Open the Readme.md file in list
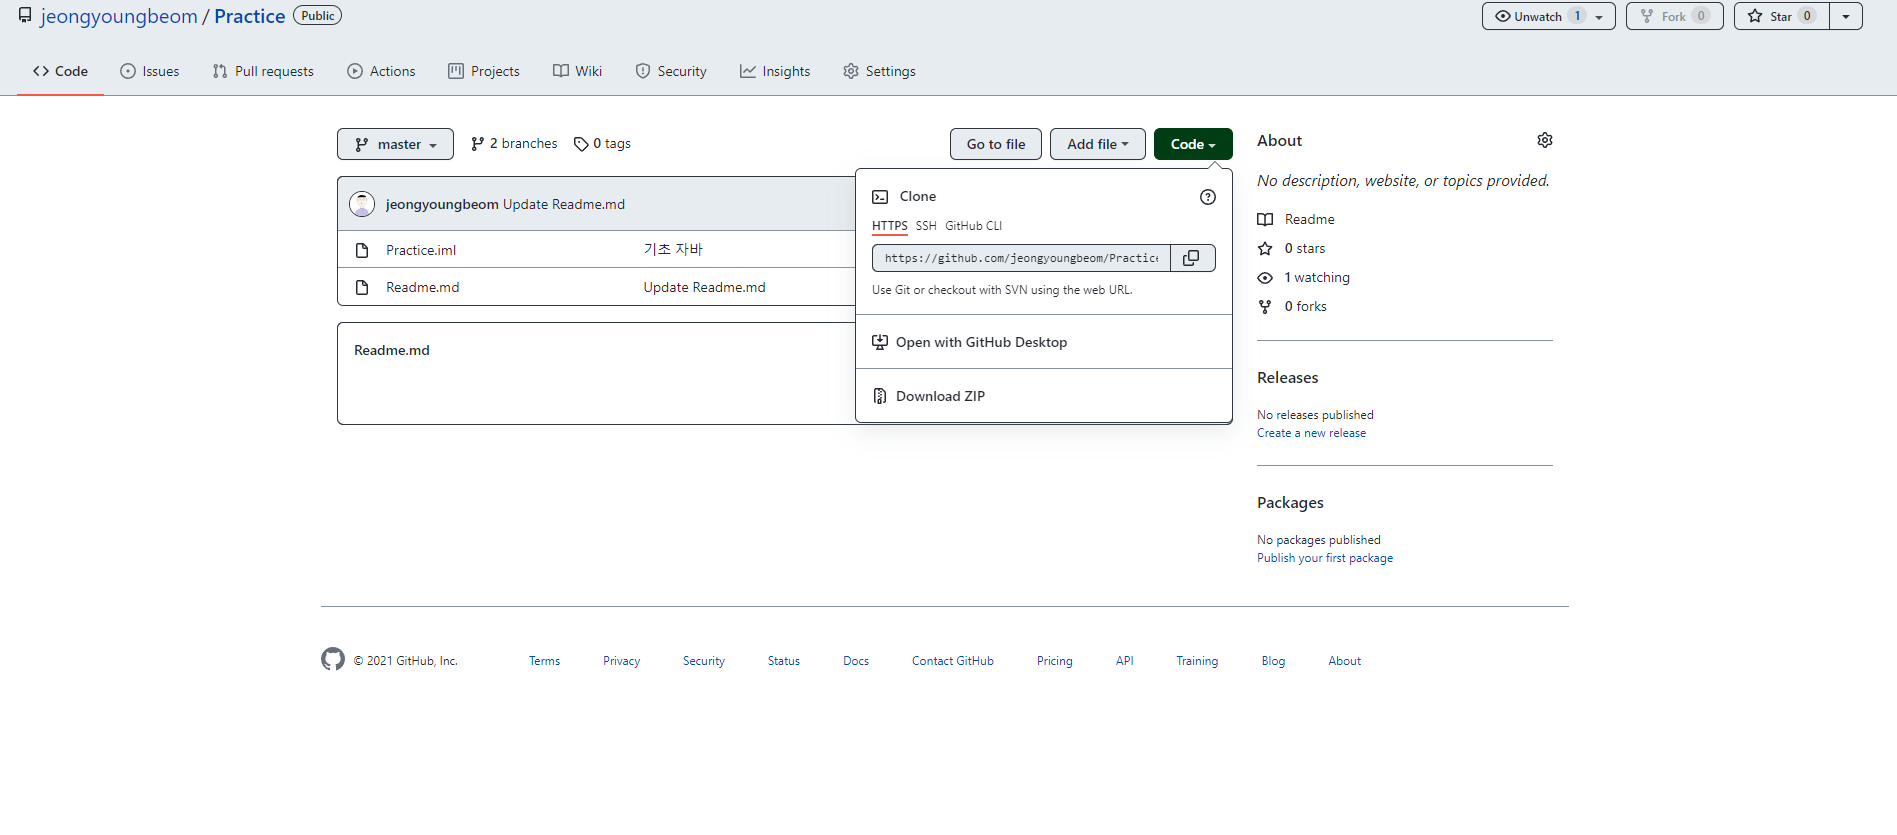This screenshot has width=1897, height=835. [423, 287]
